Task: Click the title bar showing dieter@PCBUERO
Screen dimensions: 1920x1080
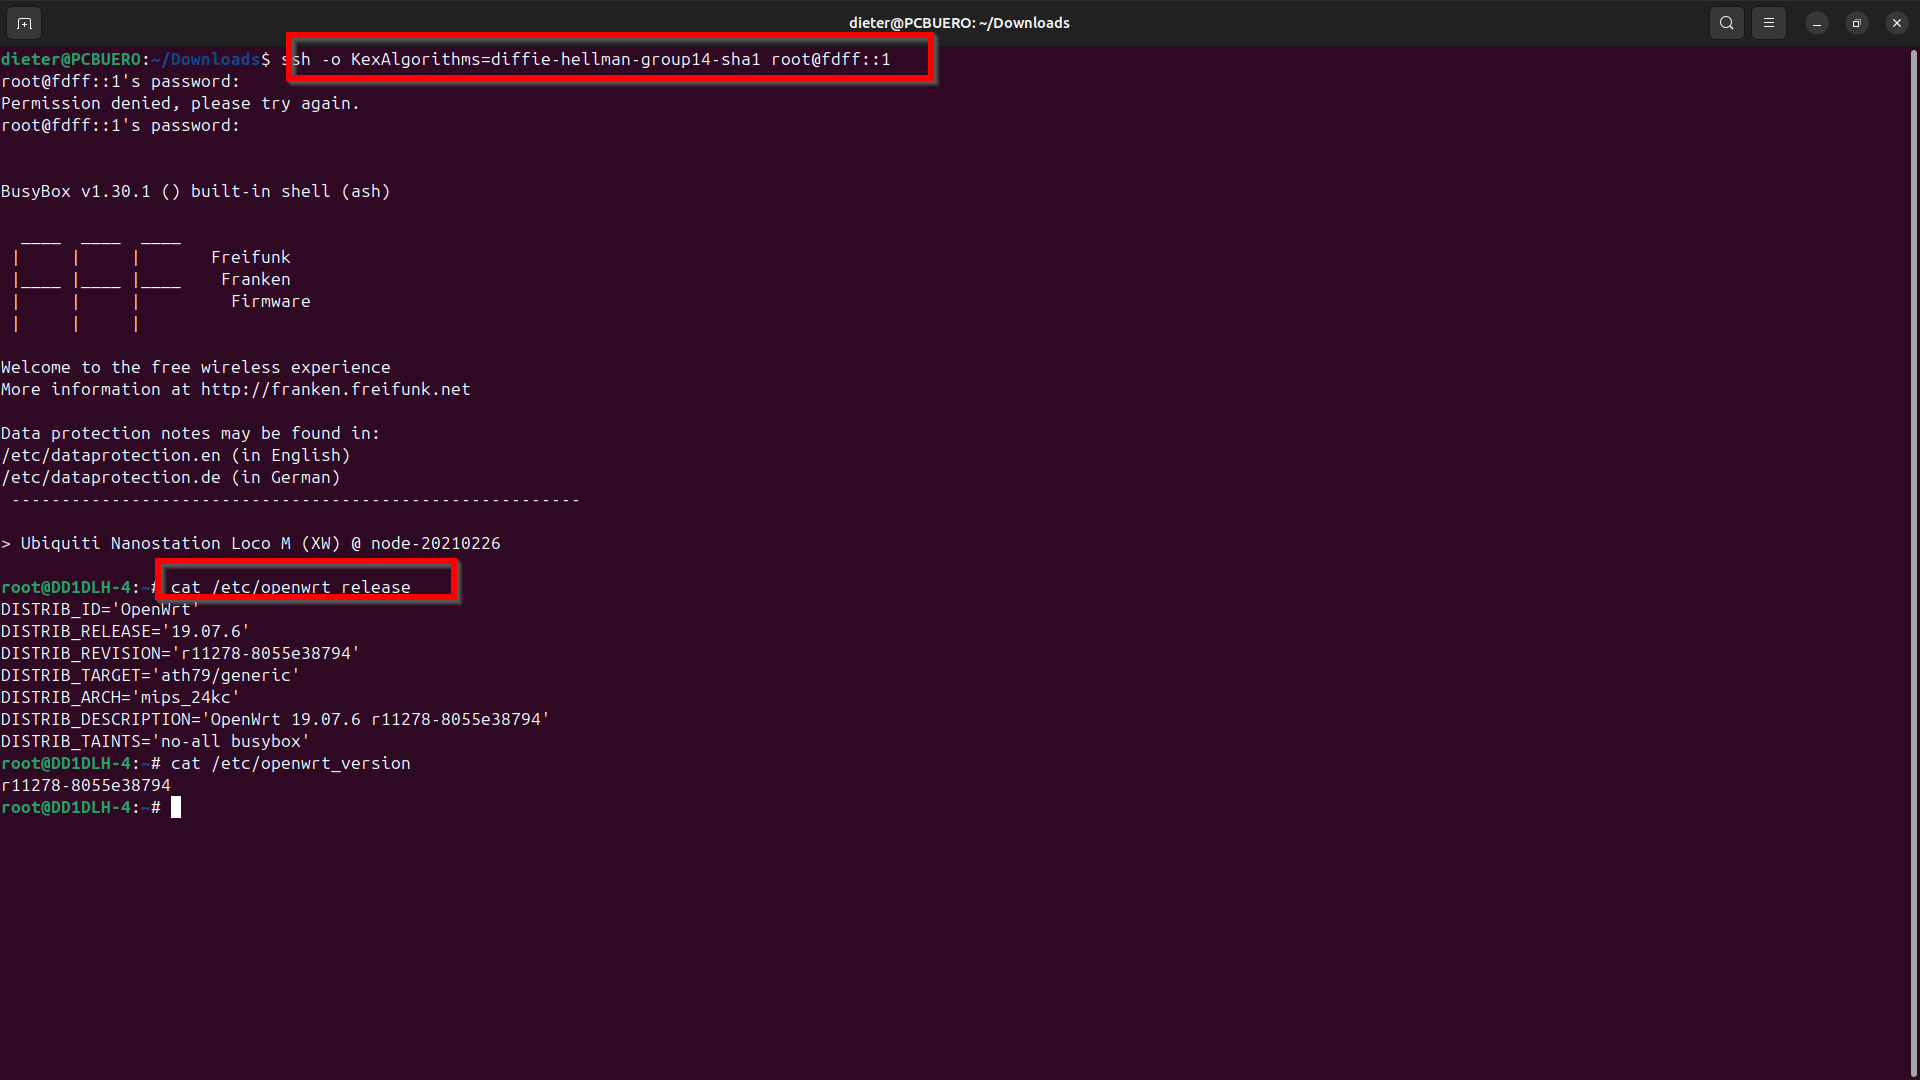Action: pyautogui.click(x=958, y=22)
